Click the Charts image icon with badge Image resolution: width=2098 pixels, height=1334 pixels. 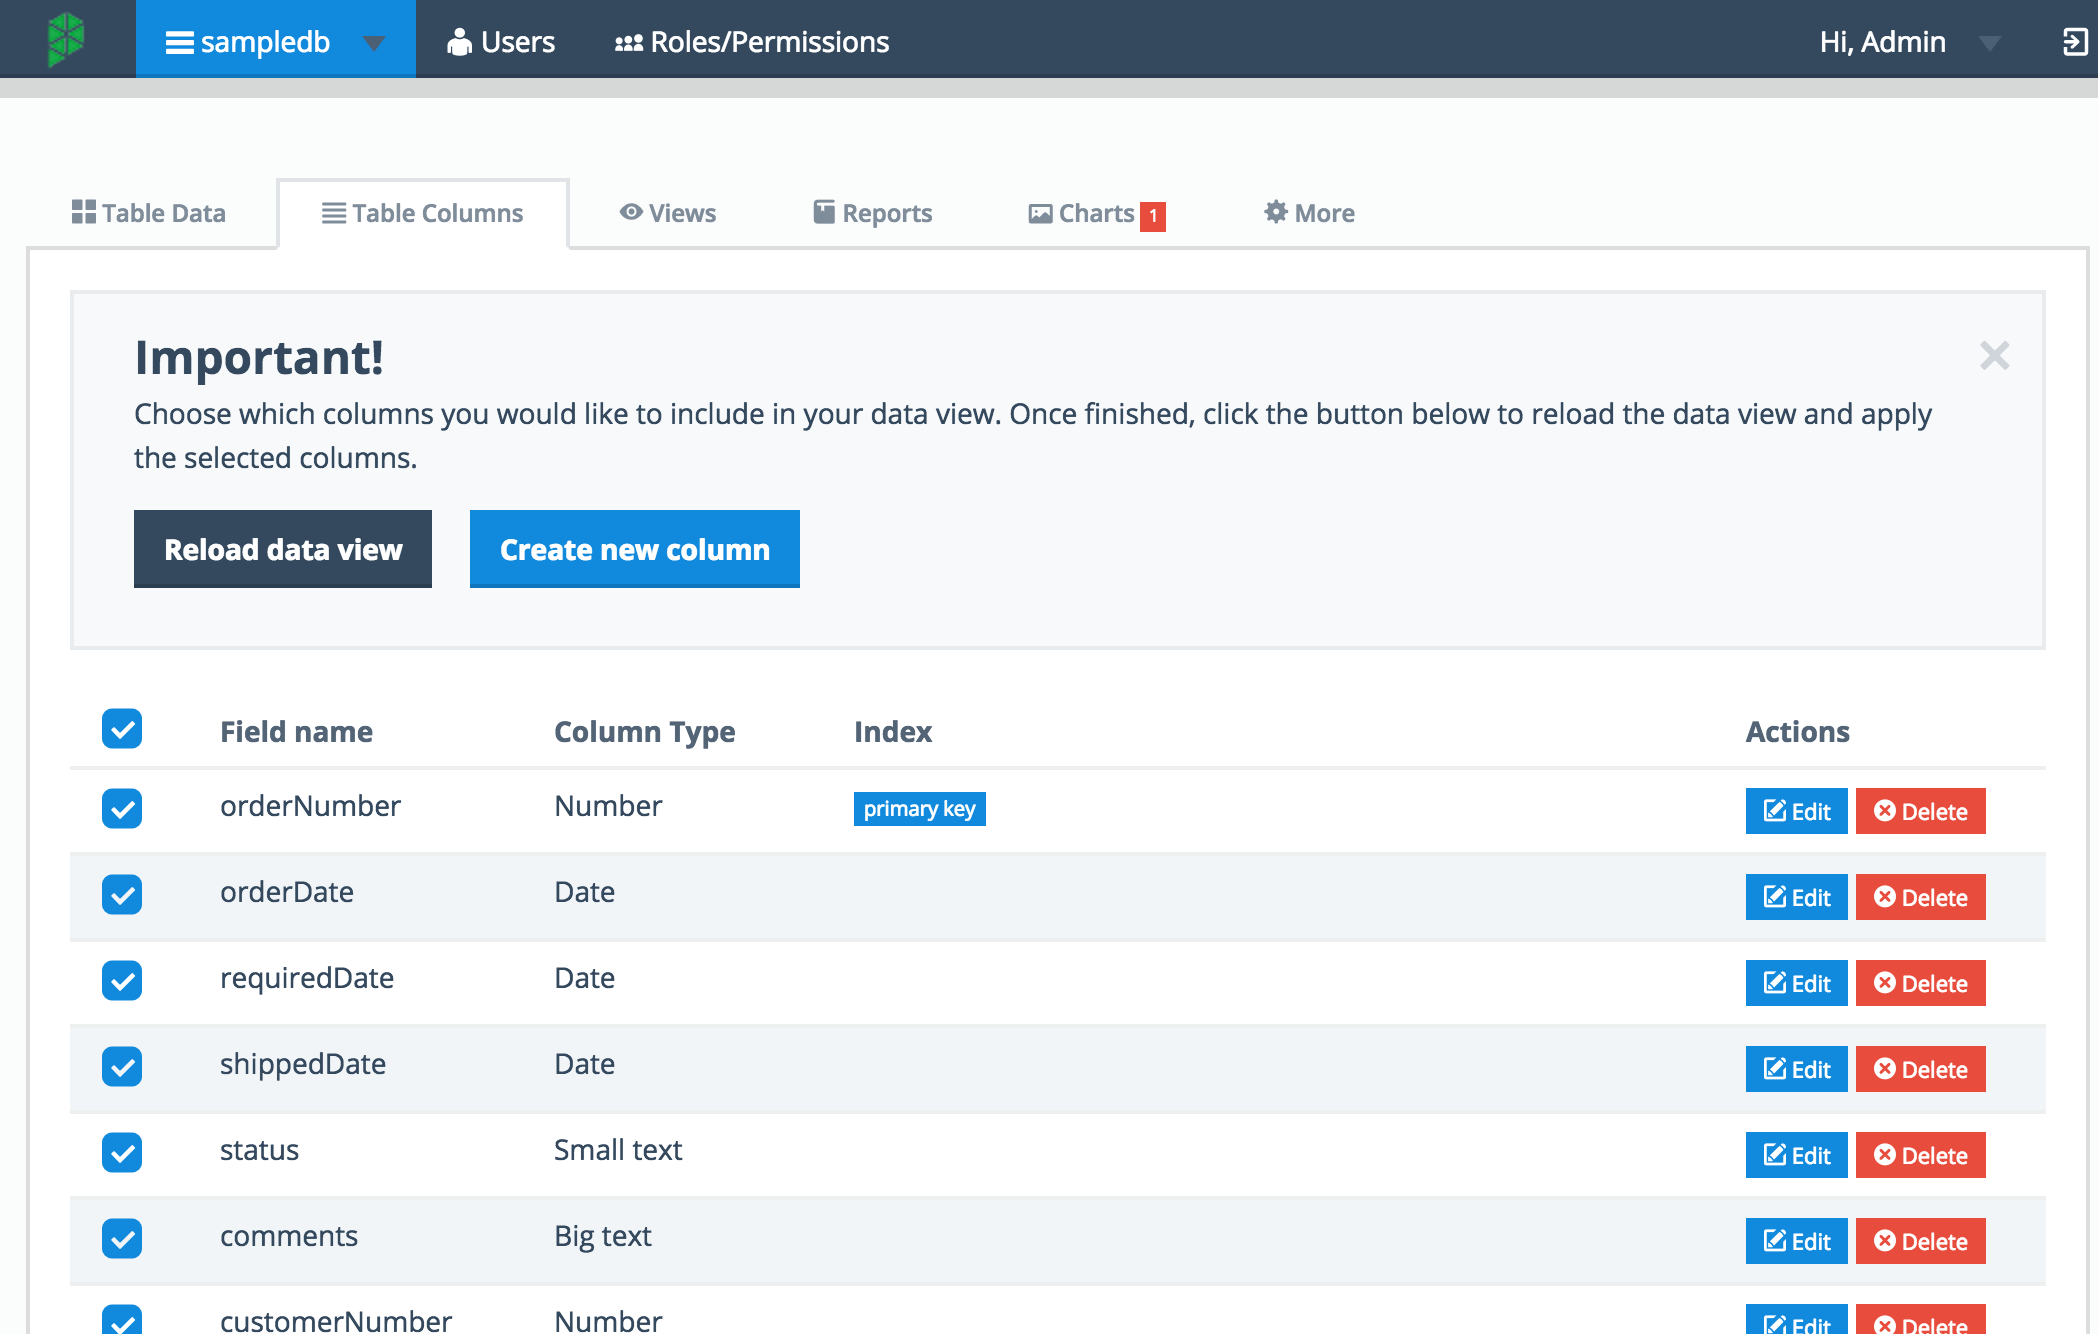pos(1040,212)
